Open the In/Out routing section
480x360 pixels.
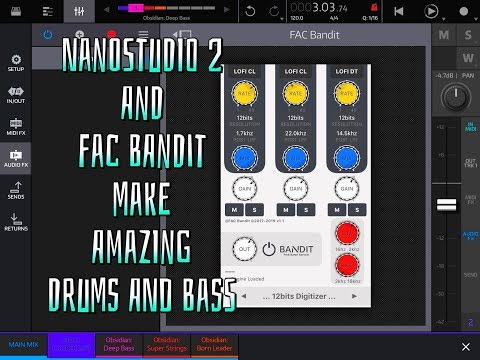click(16, 95)
